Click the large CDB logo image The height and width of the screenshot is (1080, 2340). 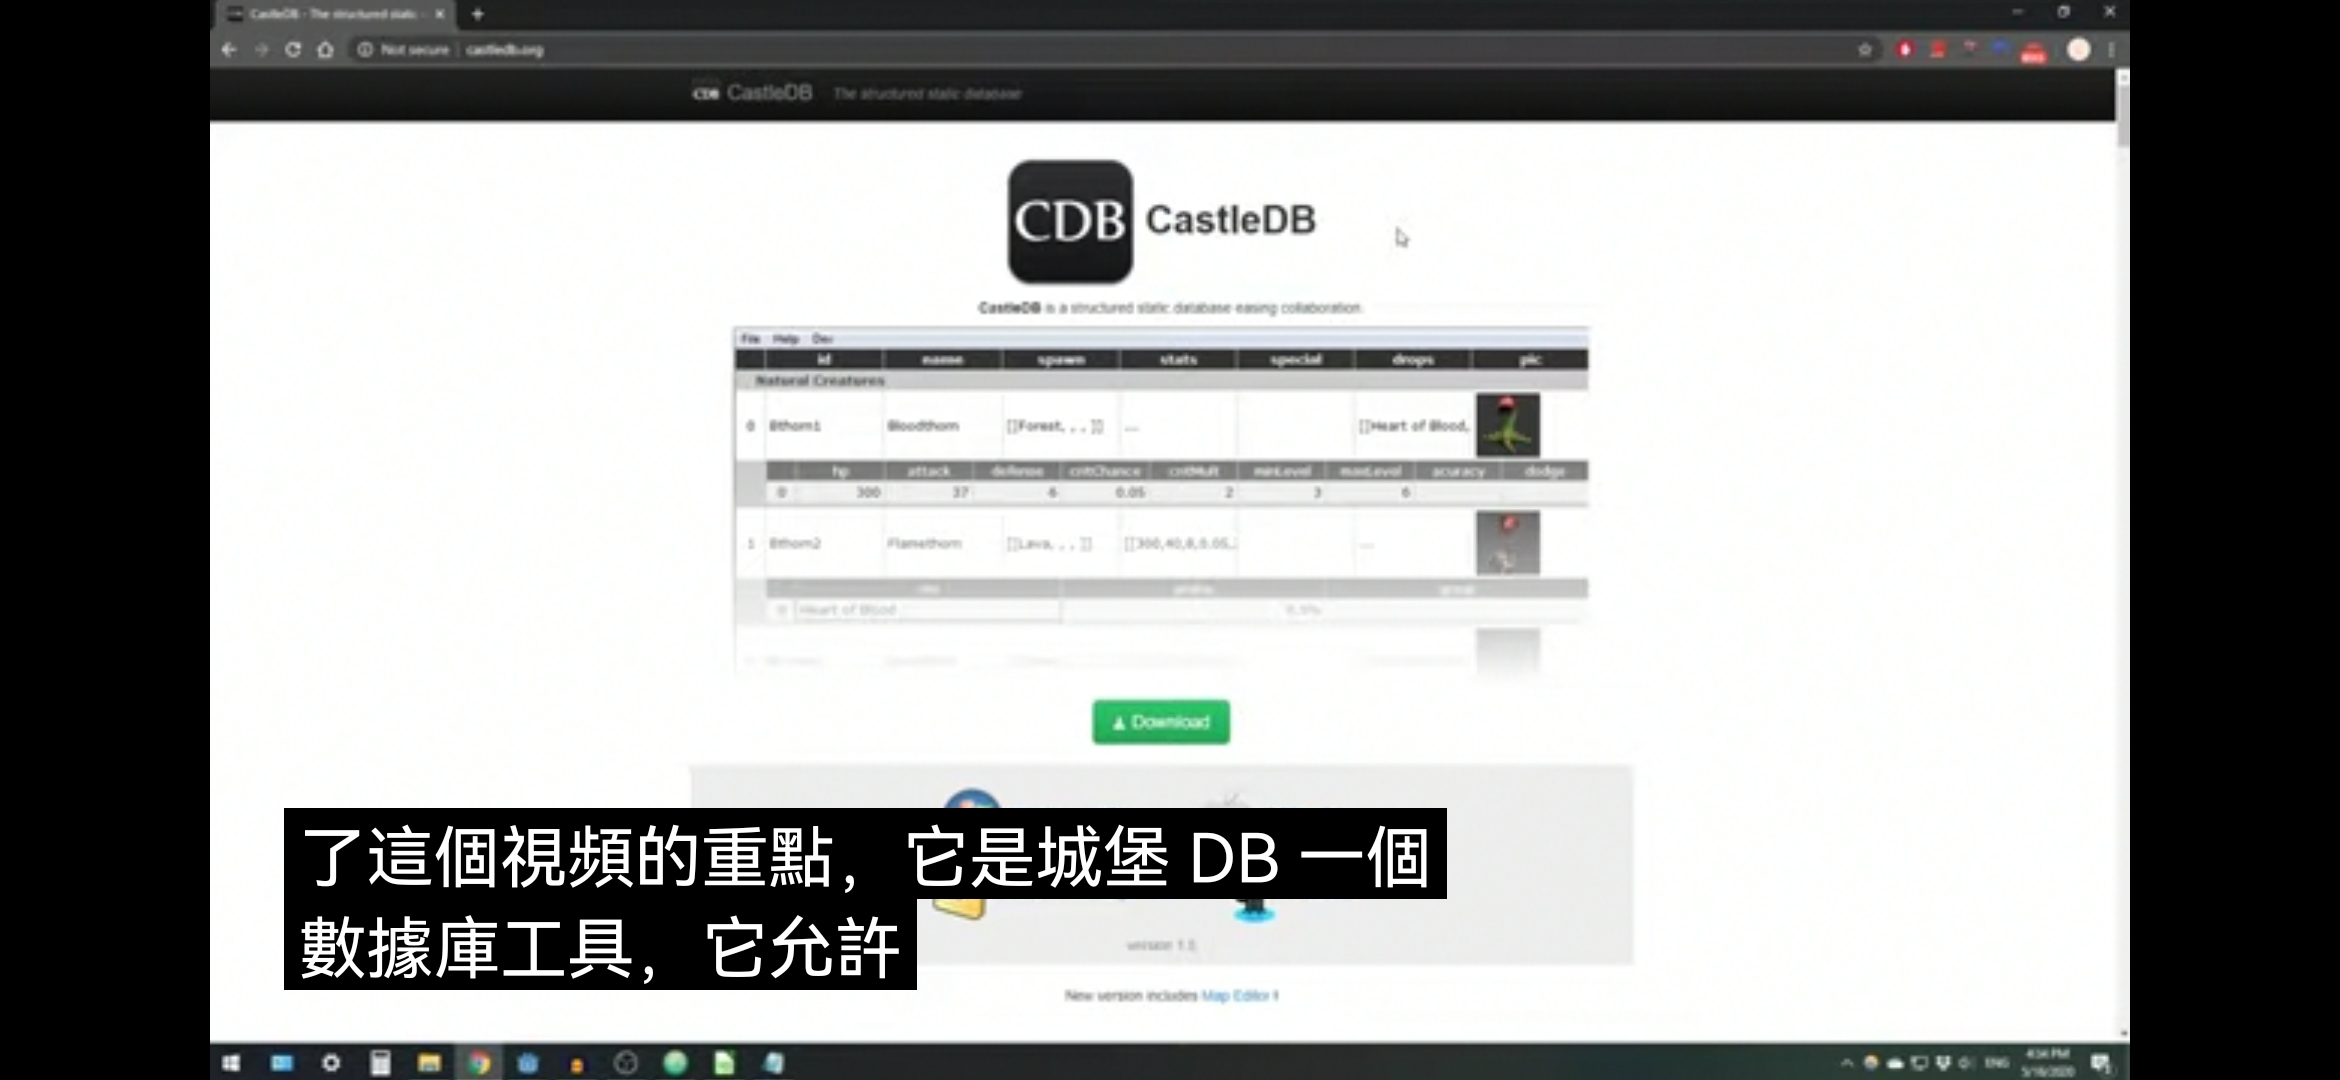pyautogui.click(x=1070, y=222)
